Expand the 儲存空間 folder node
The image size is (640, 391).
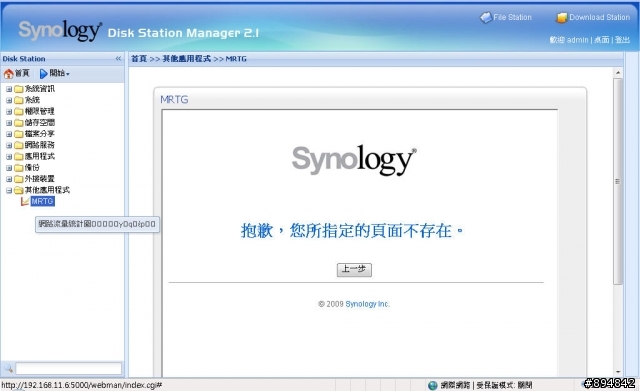click(x=9, y=123)
